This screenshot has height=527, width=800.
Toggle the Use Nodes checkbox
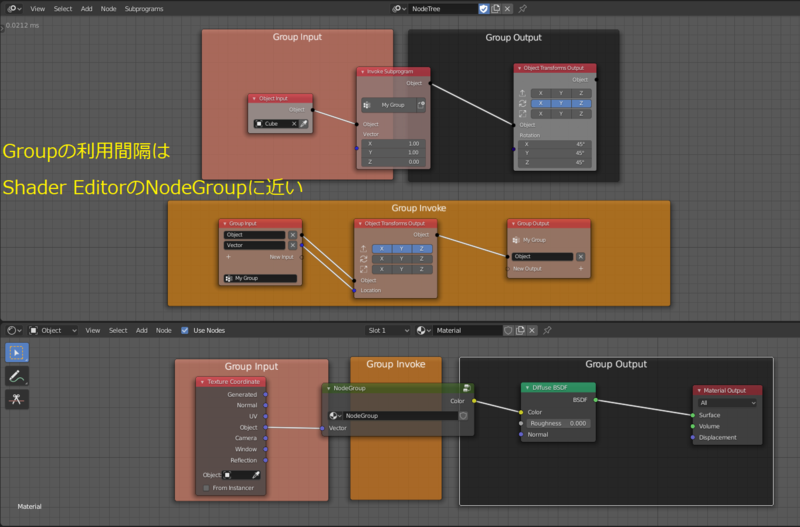pos(185,331)
